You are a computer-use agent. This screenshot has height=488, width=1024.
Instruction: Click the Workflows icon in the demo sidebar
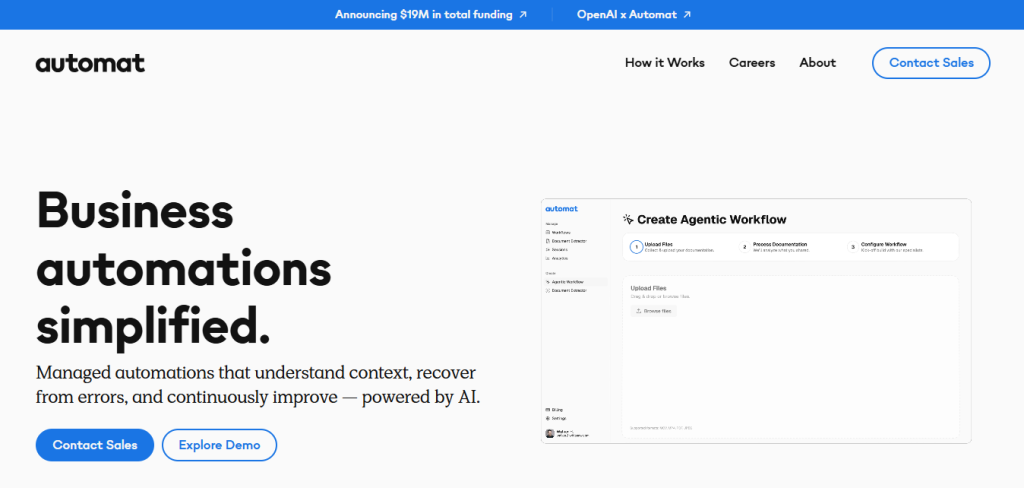coord(548,232)
